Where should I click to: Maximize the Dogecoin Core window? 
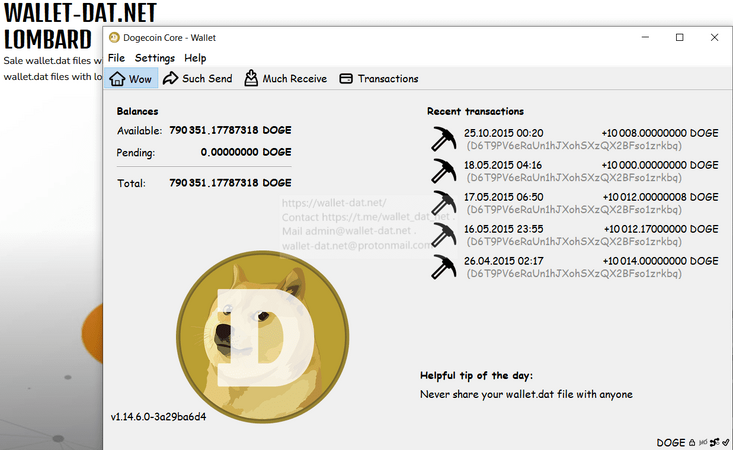tap(680, 37)
